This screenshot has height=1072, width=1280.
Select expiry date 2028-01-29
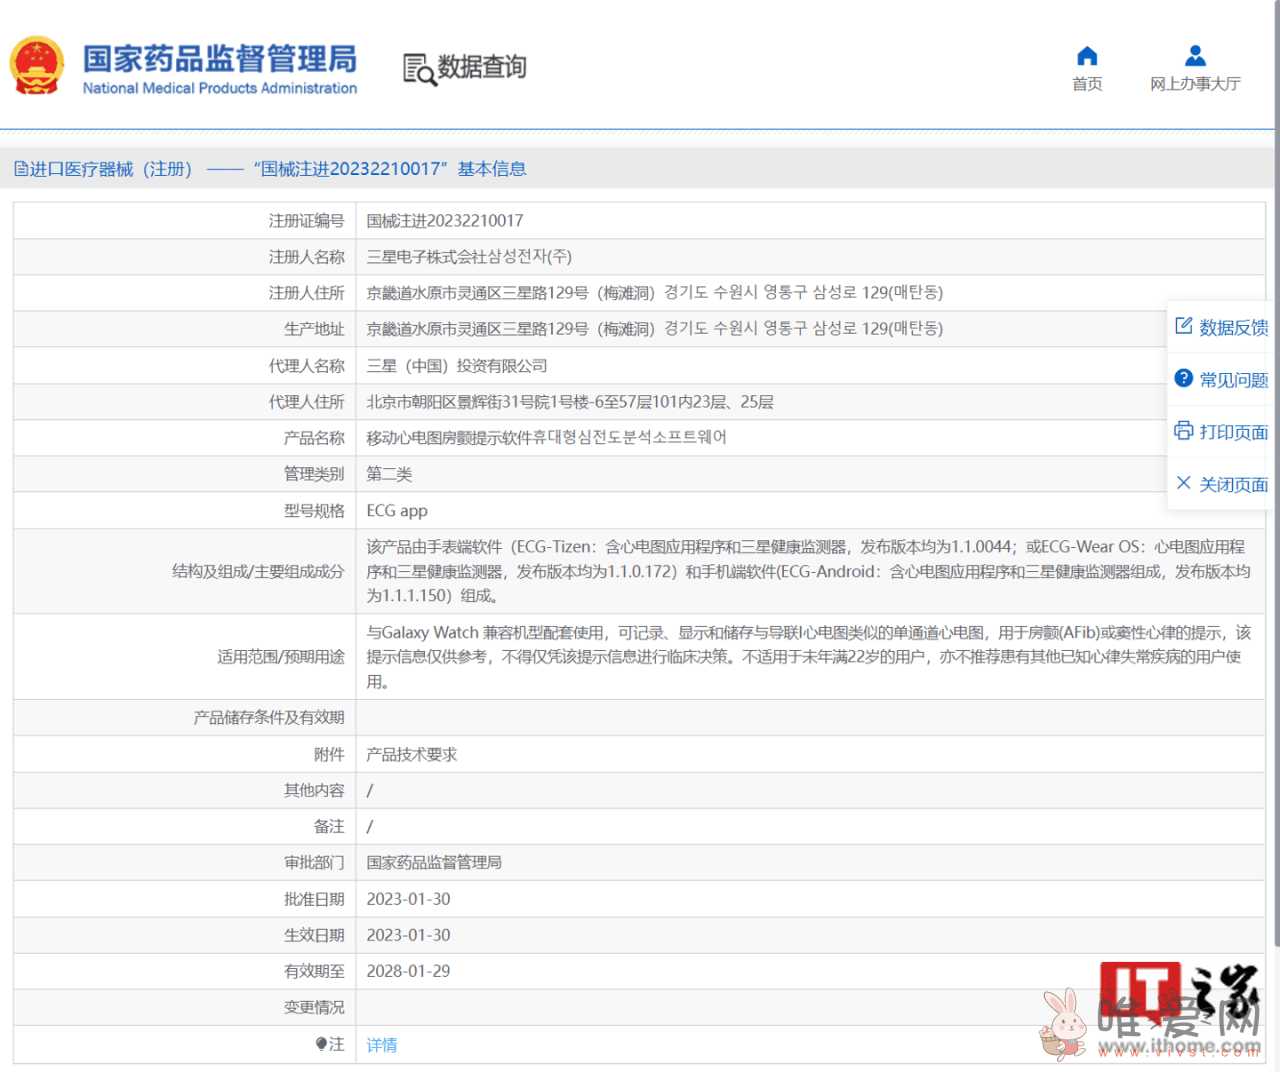pos(408,971)
